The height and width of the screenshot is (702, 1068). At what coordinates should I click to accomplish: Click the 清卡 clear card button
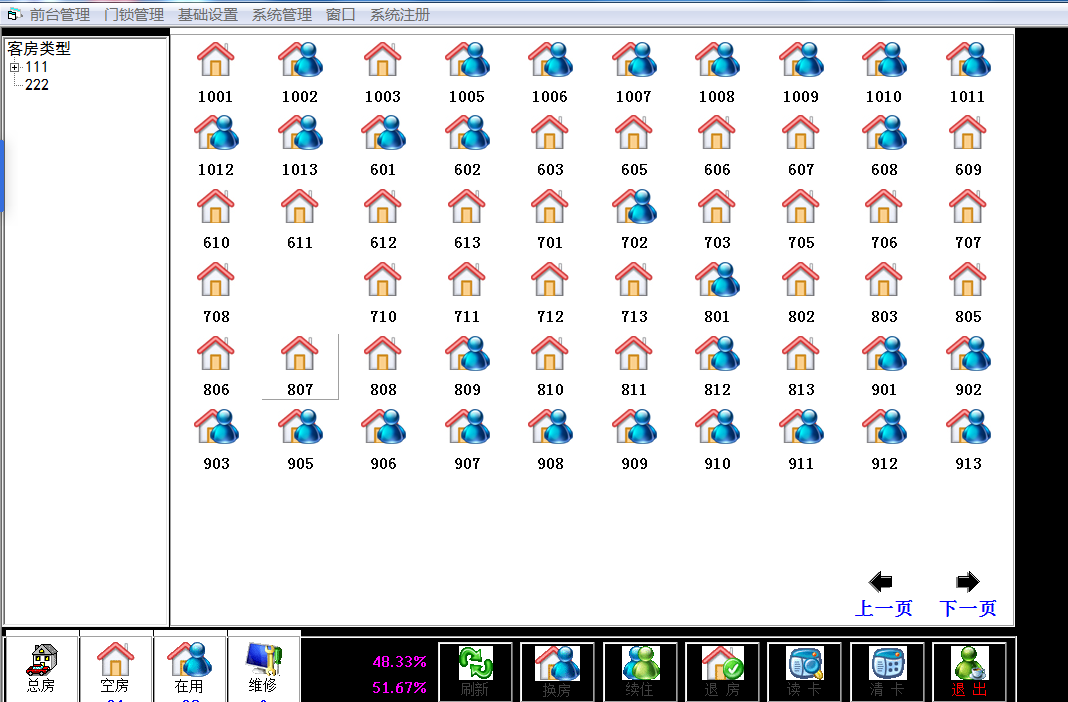coord(887,671)
